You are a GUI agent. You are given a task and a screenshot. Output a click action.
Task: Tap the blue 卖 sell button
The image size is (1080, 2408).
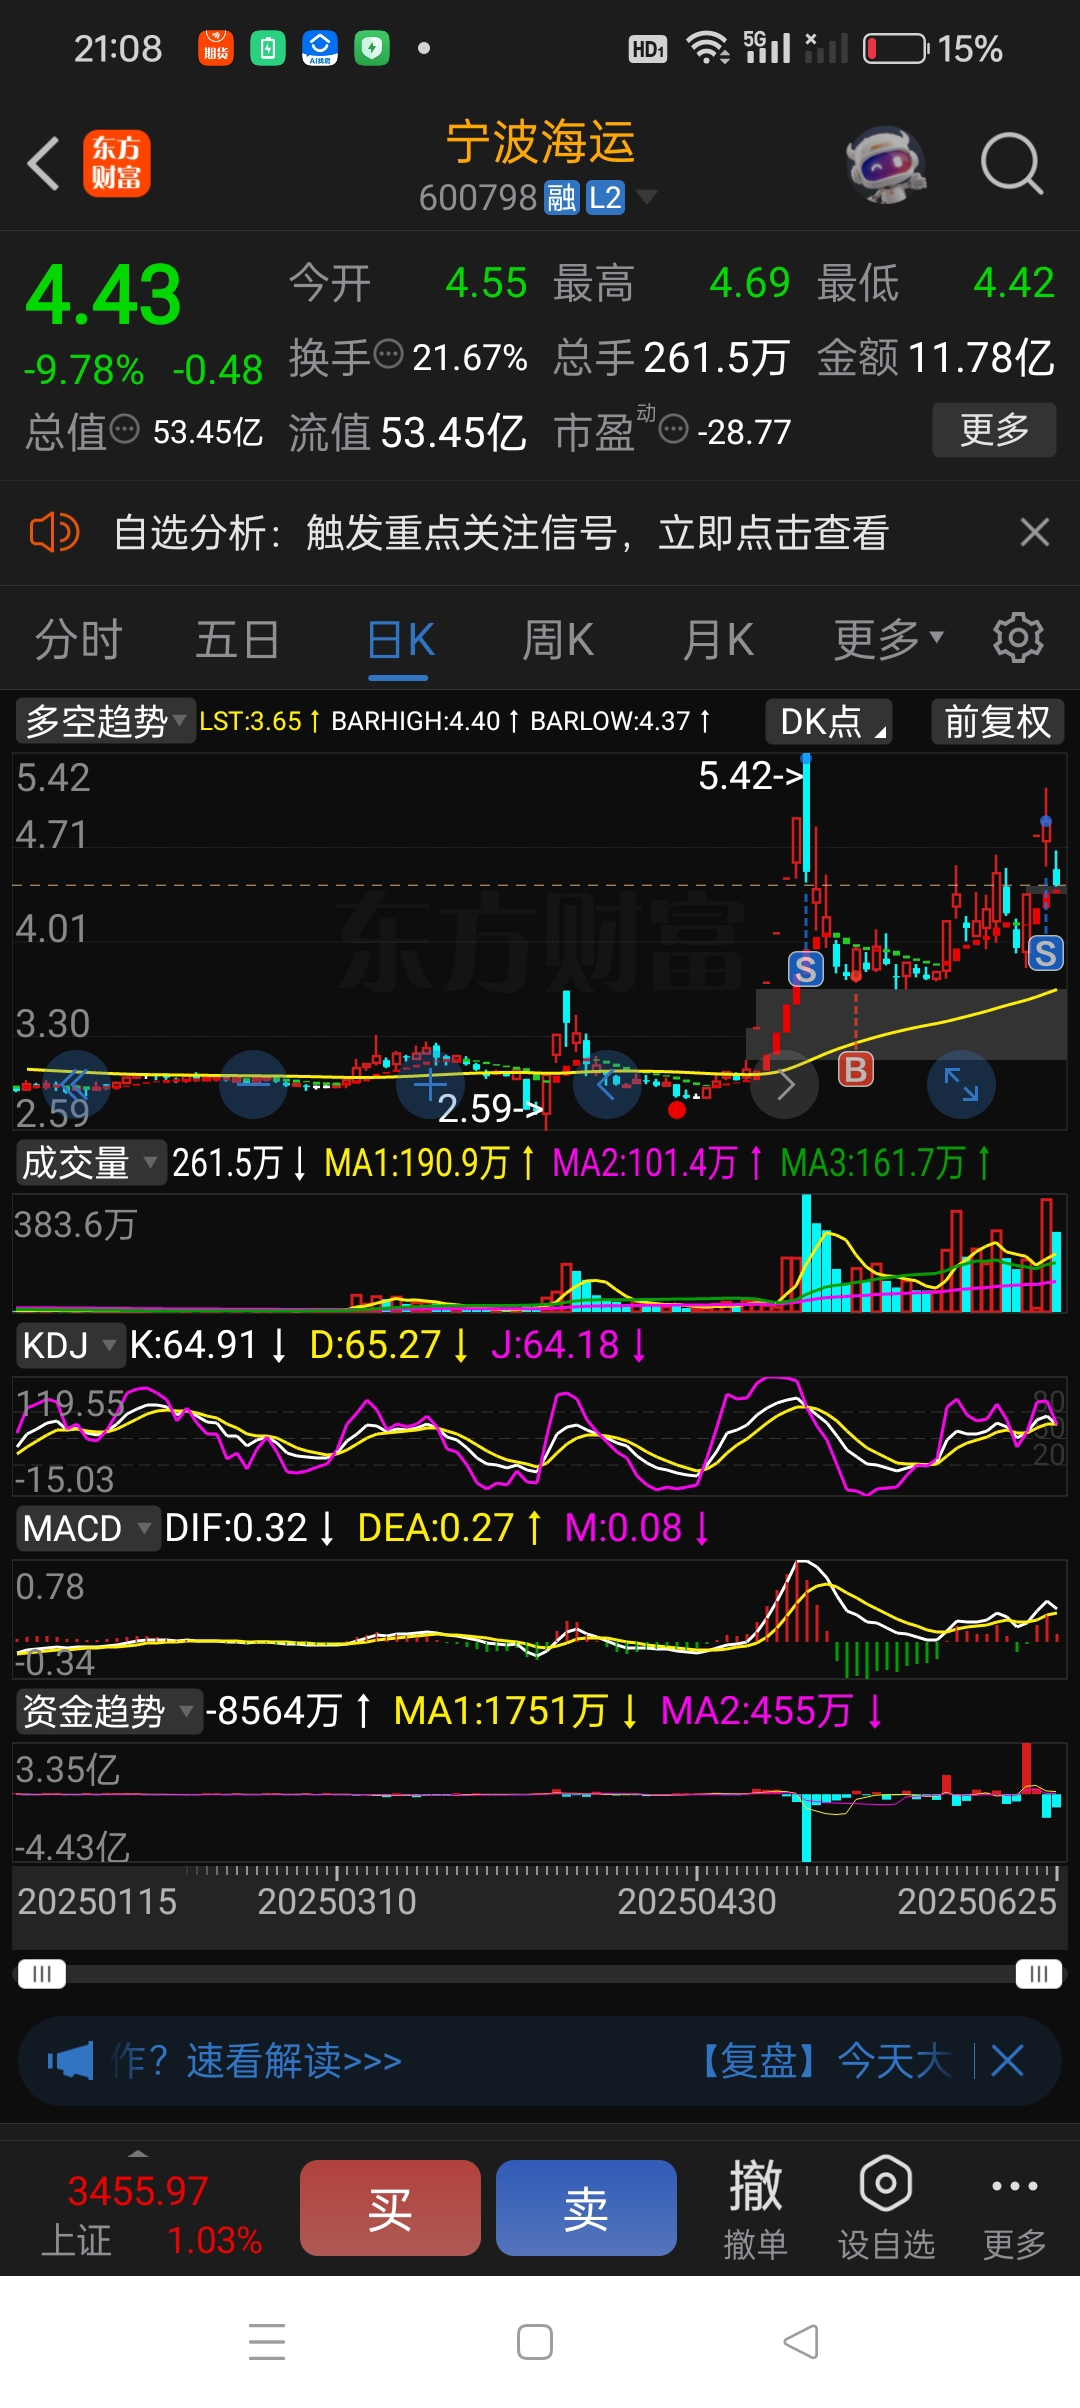tap(586, 2208)
